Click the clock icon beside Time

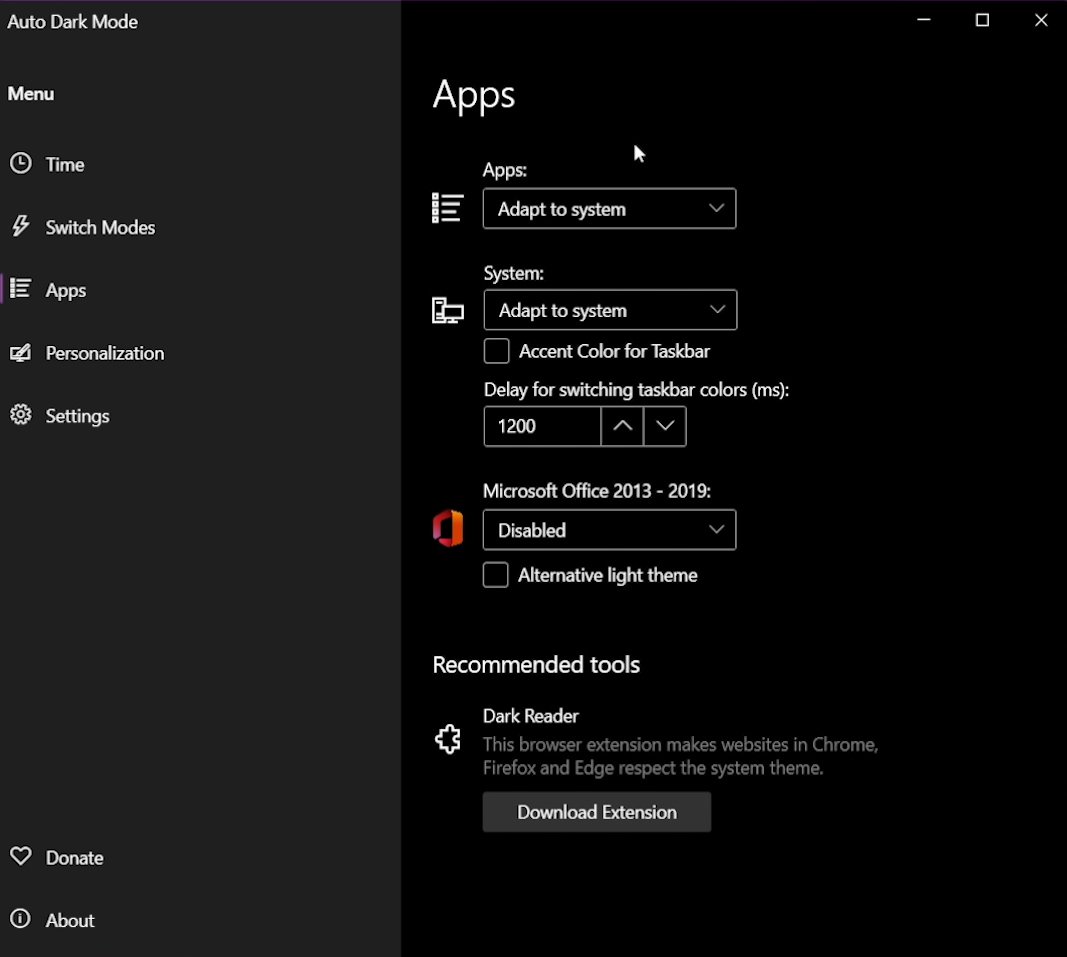[x=21, y=164]
